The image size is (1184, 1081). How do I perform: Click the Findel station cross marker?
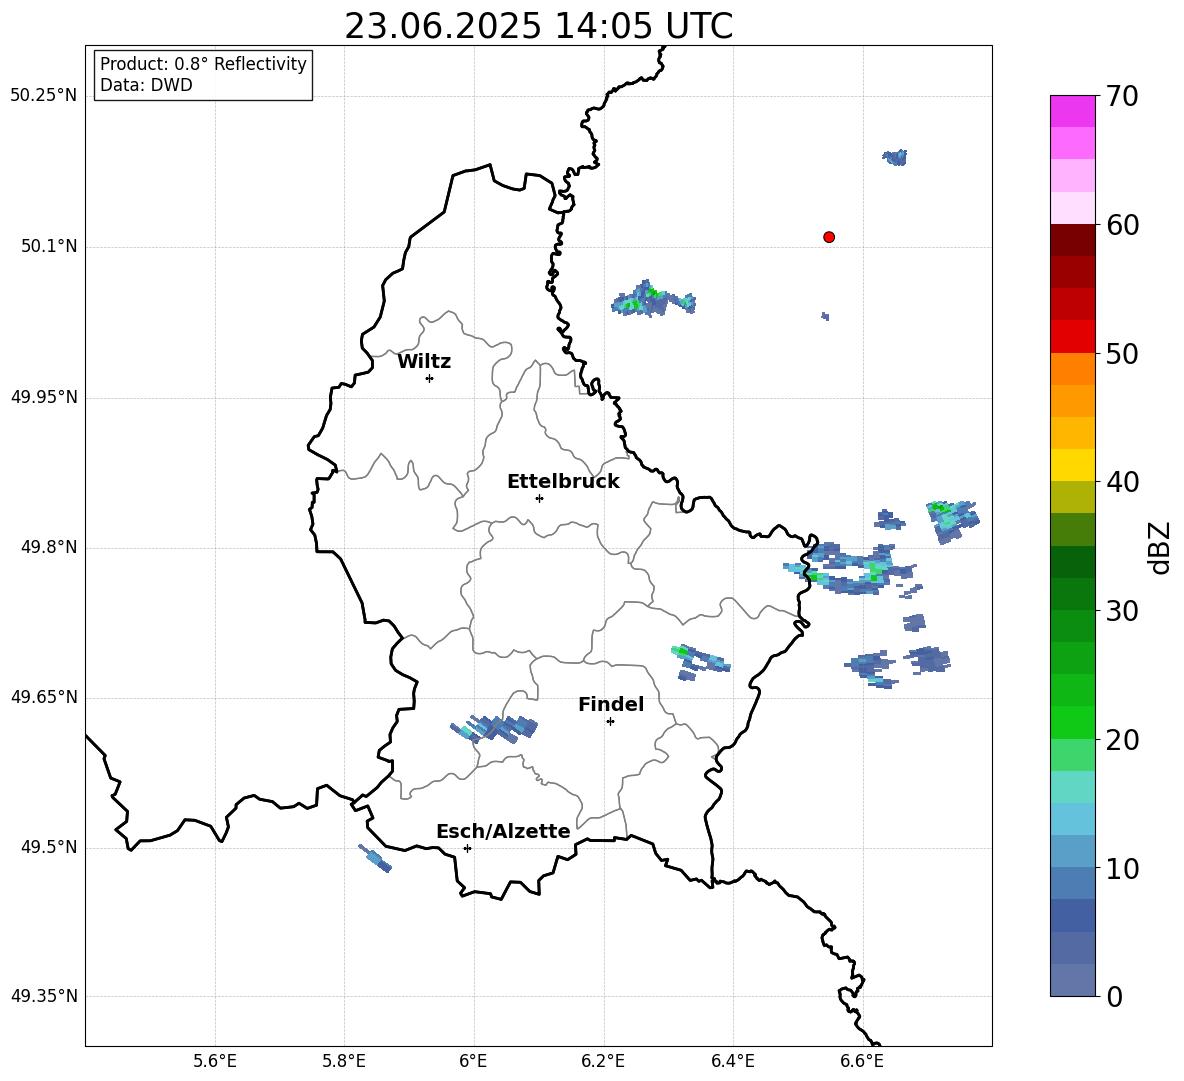pos(610,722)
